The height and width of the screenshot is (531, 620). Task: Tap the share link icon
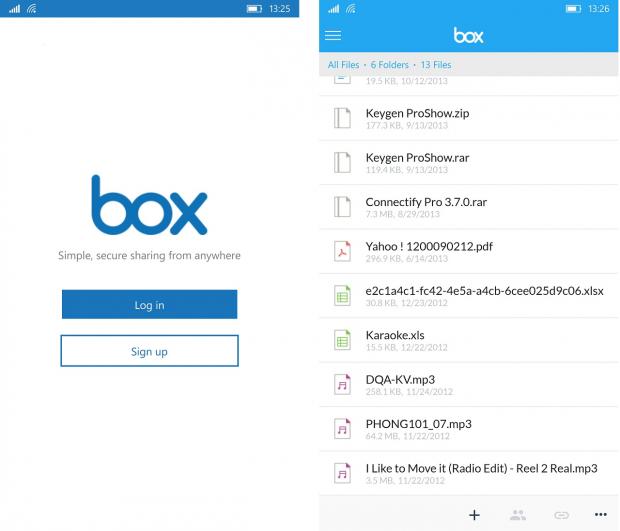coord(561,515)
